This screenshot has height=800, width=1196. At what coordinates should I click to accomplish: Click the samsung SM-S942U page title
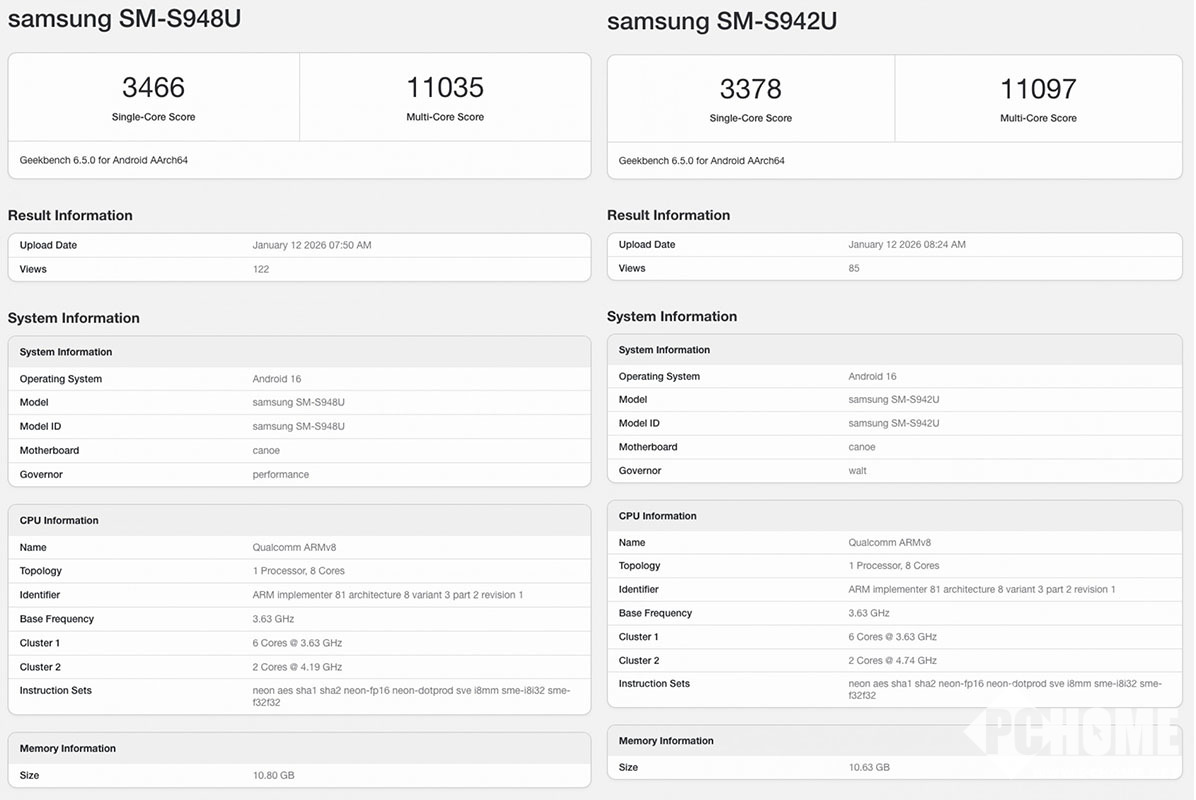coord(721,20)
